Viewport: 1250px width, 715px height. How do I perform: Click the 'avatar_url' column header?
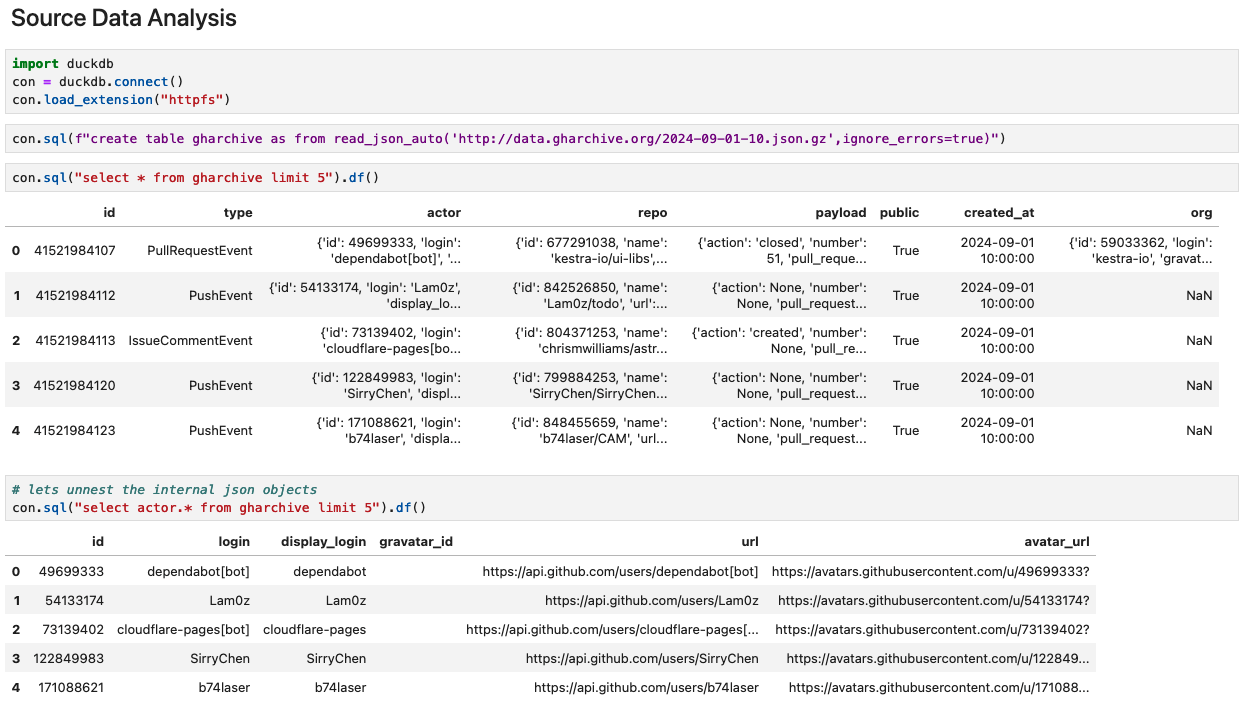tap(1058, 541)
